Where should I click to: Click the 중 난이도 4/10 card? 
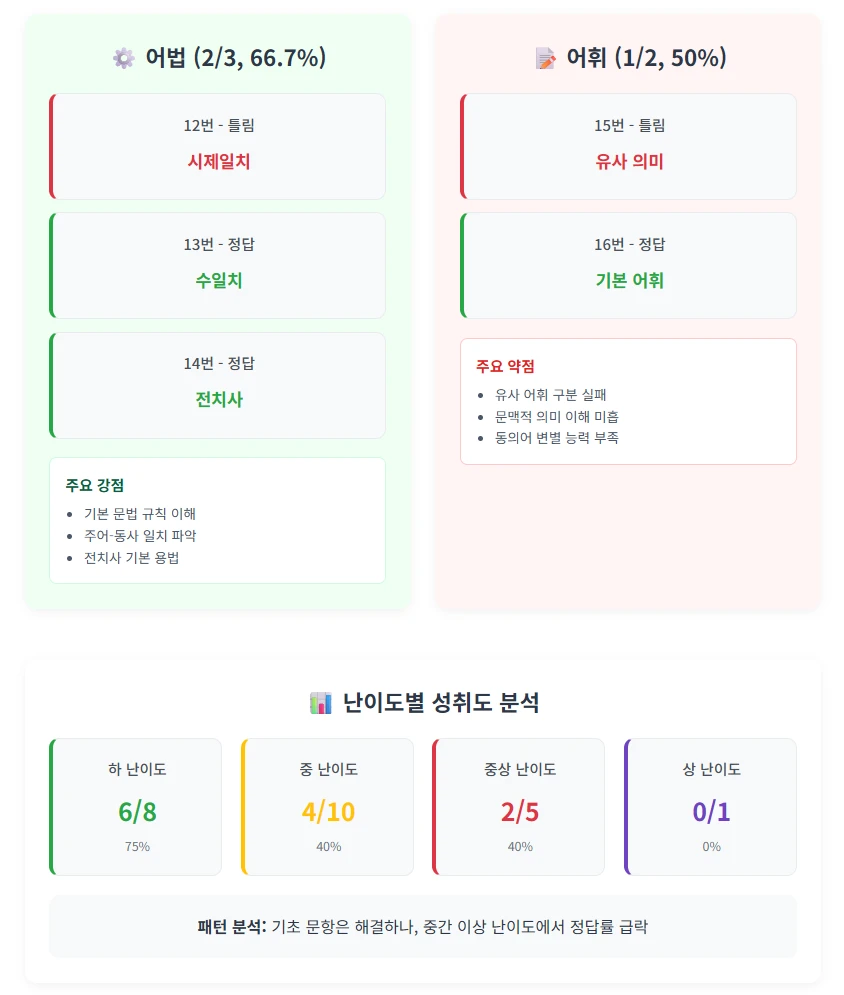[x=327, y=807]
